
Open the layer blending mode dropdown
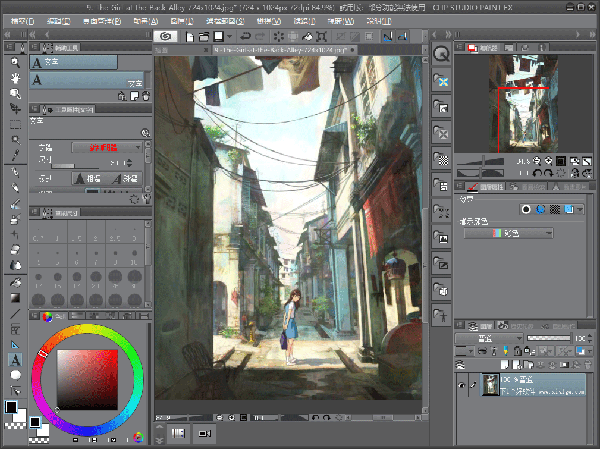489,338
